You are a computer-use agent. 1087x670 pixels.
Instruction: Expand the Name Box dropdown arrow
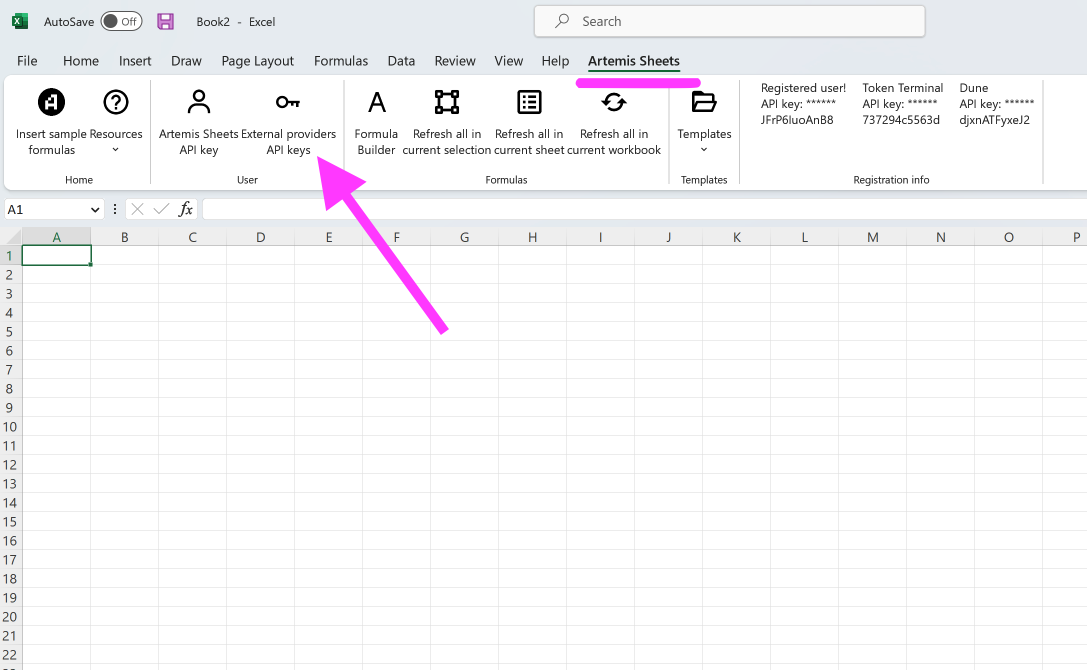95,209
